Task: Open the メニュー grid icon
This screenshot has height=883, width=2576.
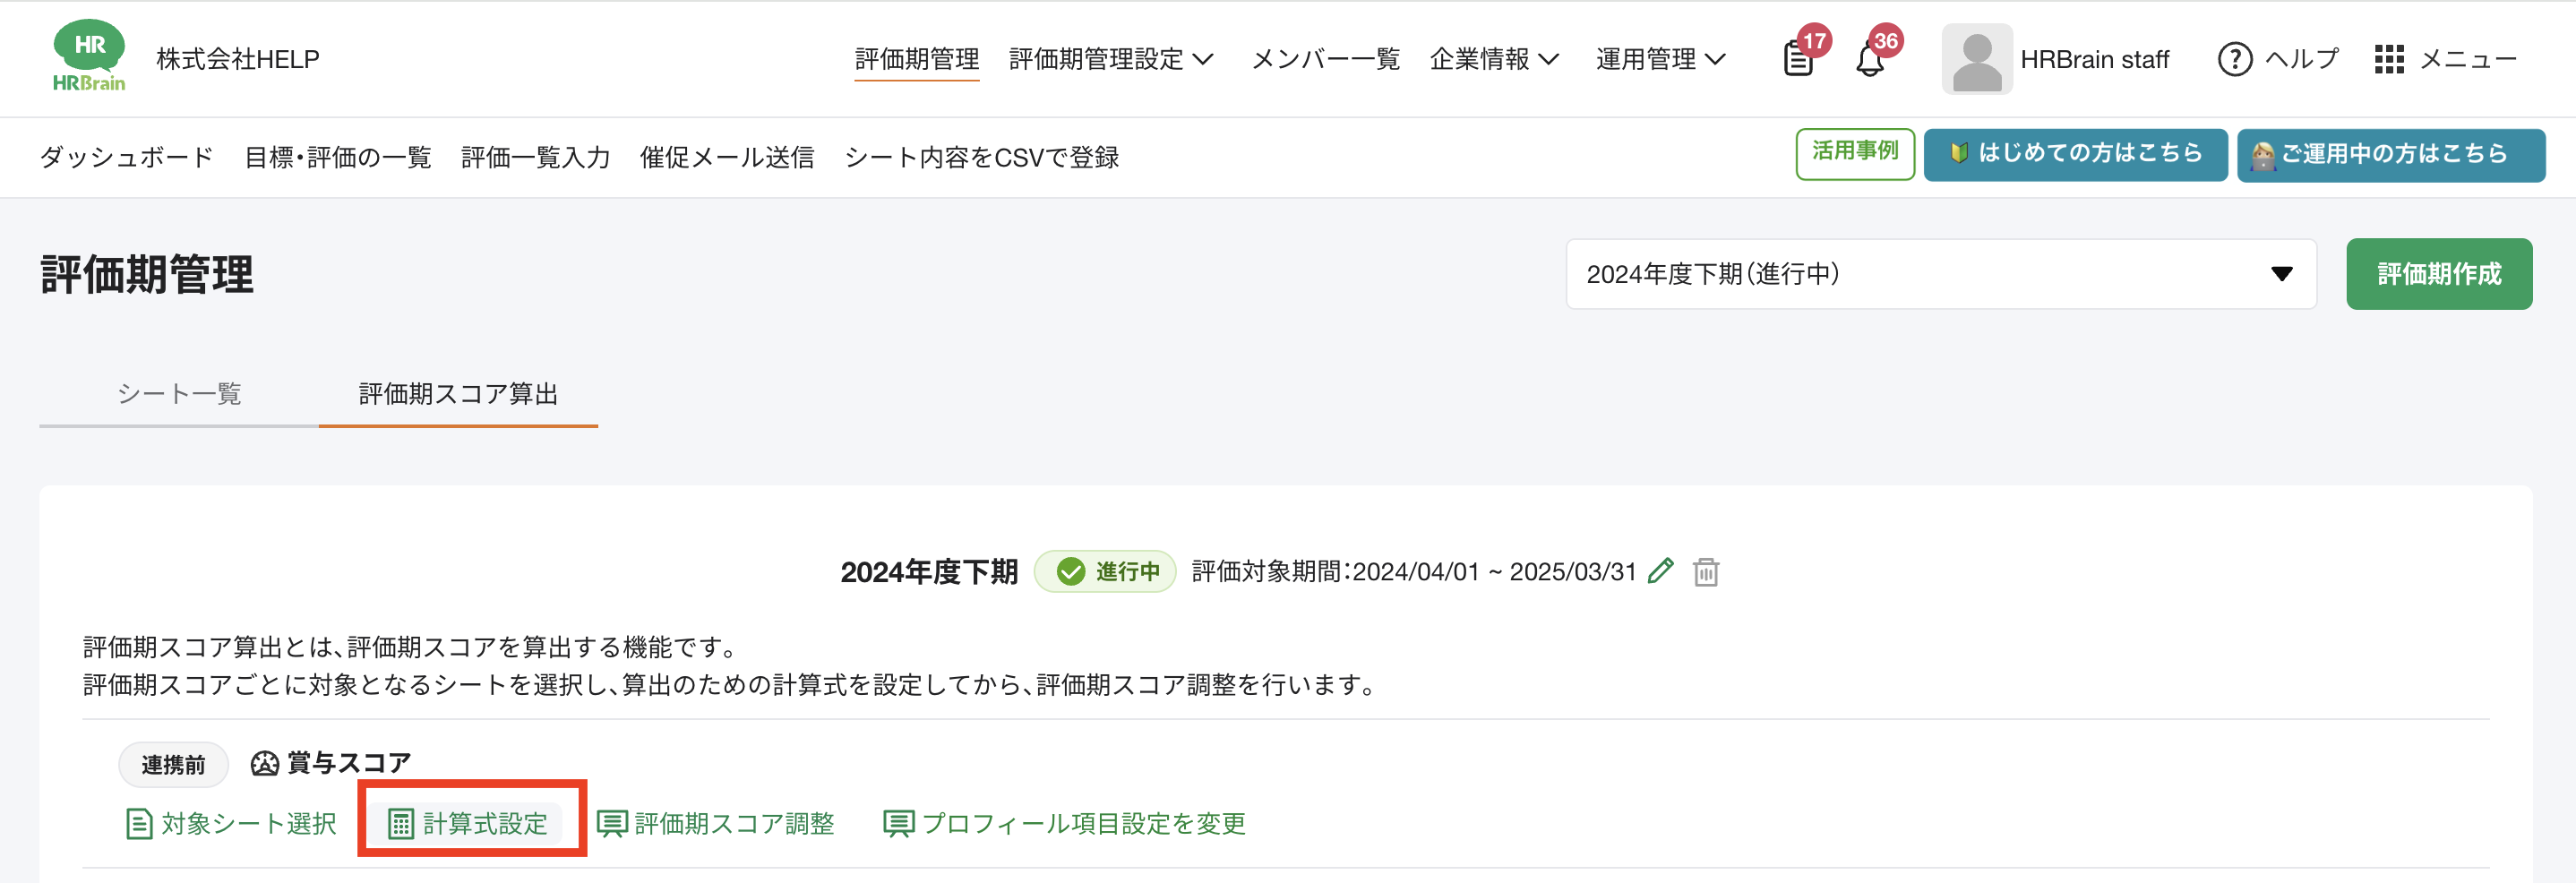Action: [2388, 59]
